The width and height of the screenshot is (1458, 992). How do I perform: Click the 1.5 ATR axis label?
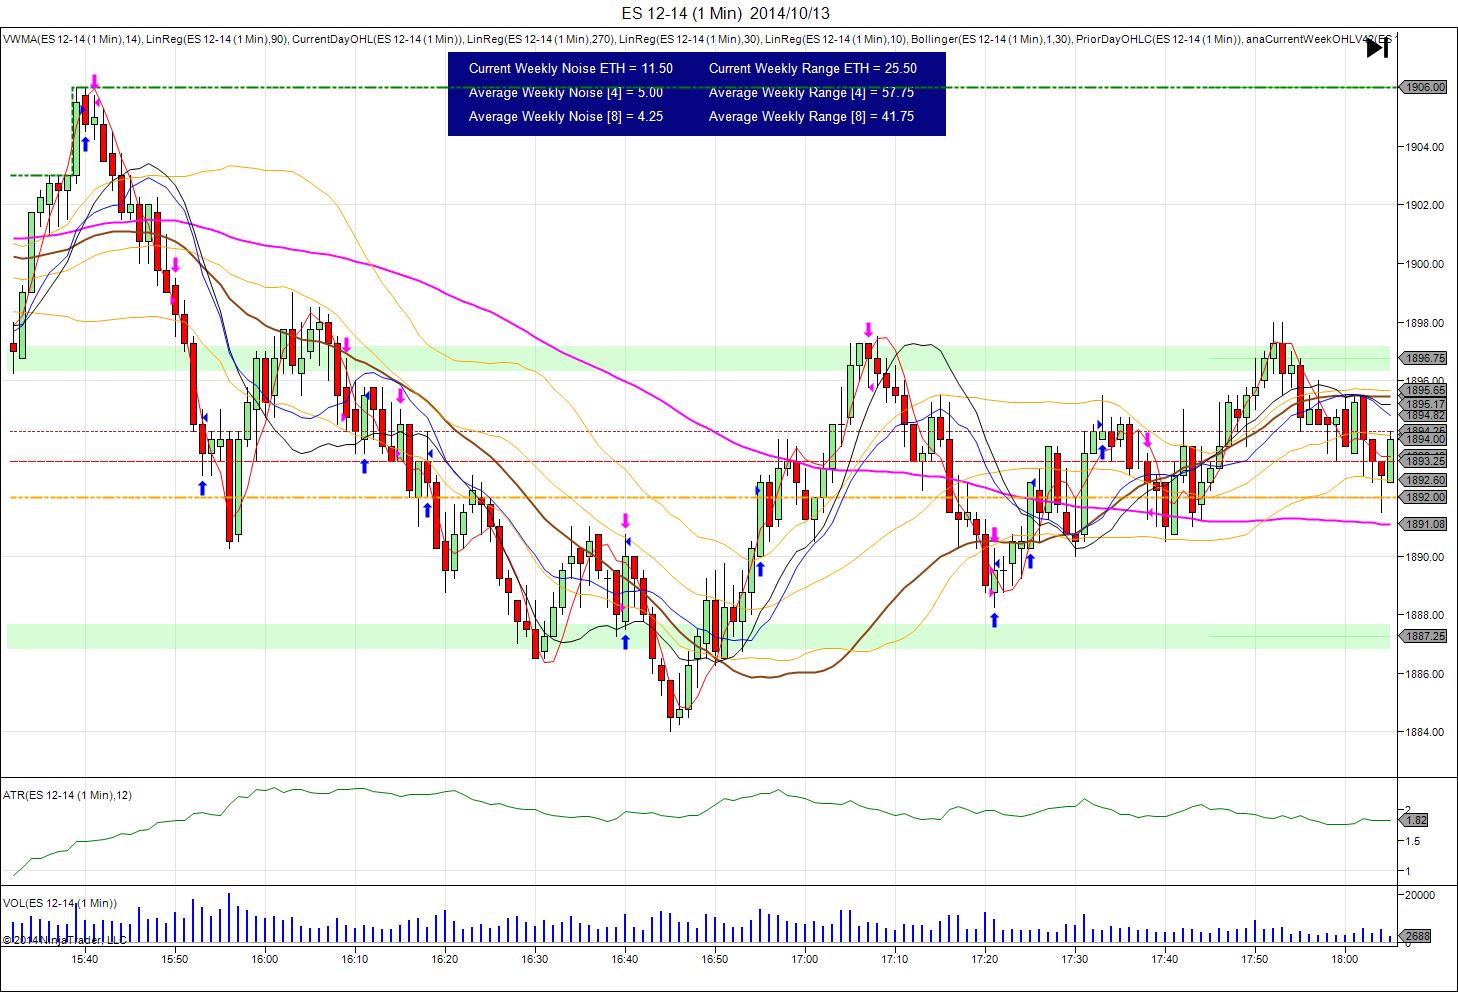1412,842
